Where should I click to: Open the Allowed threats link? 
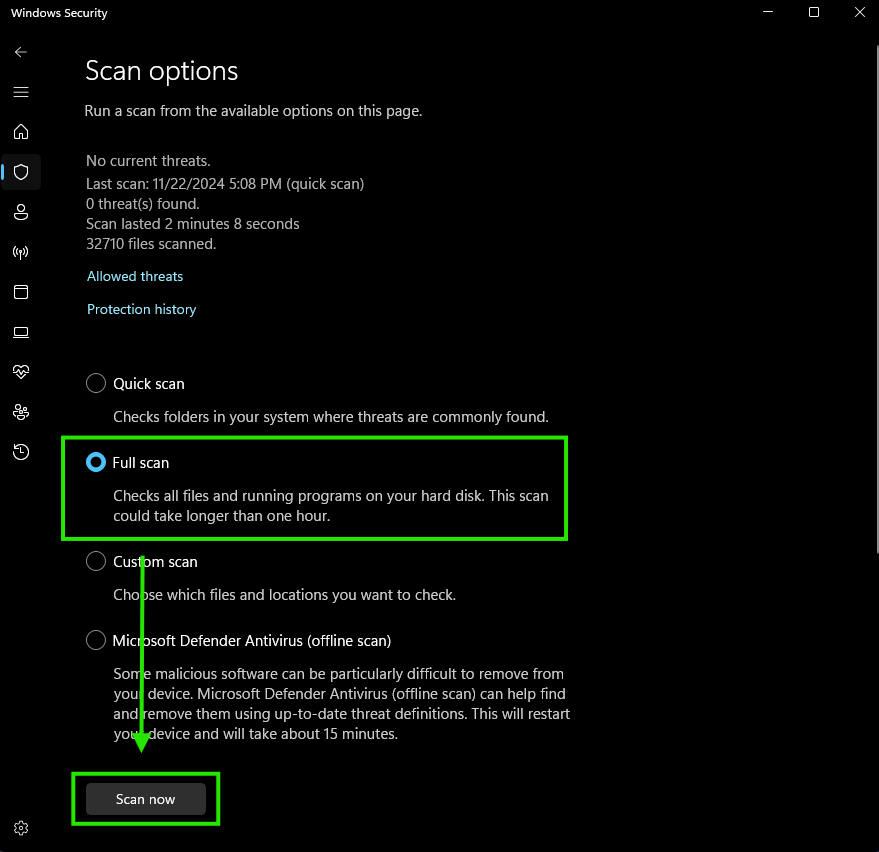pos(135,276)
